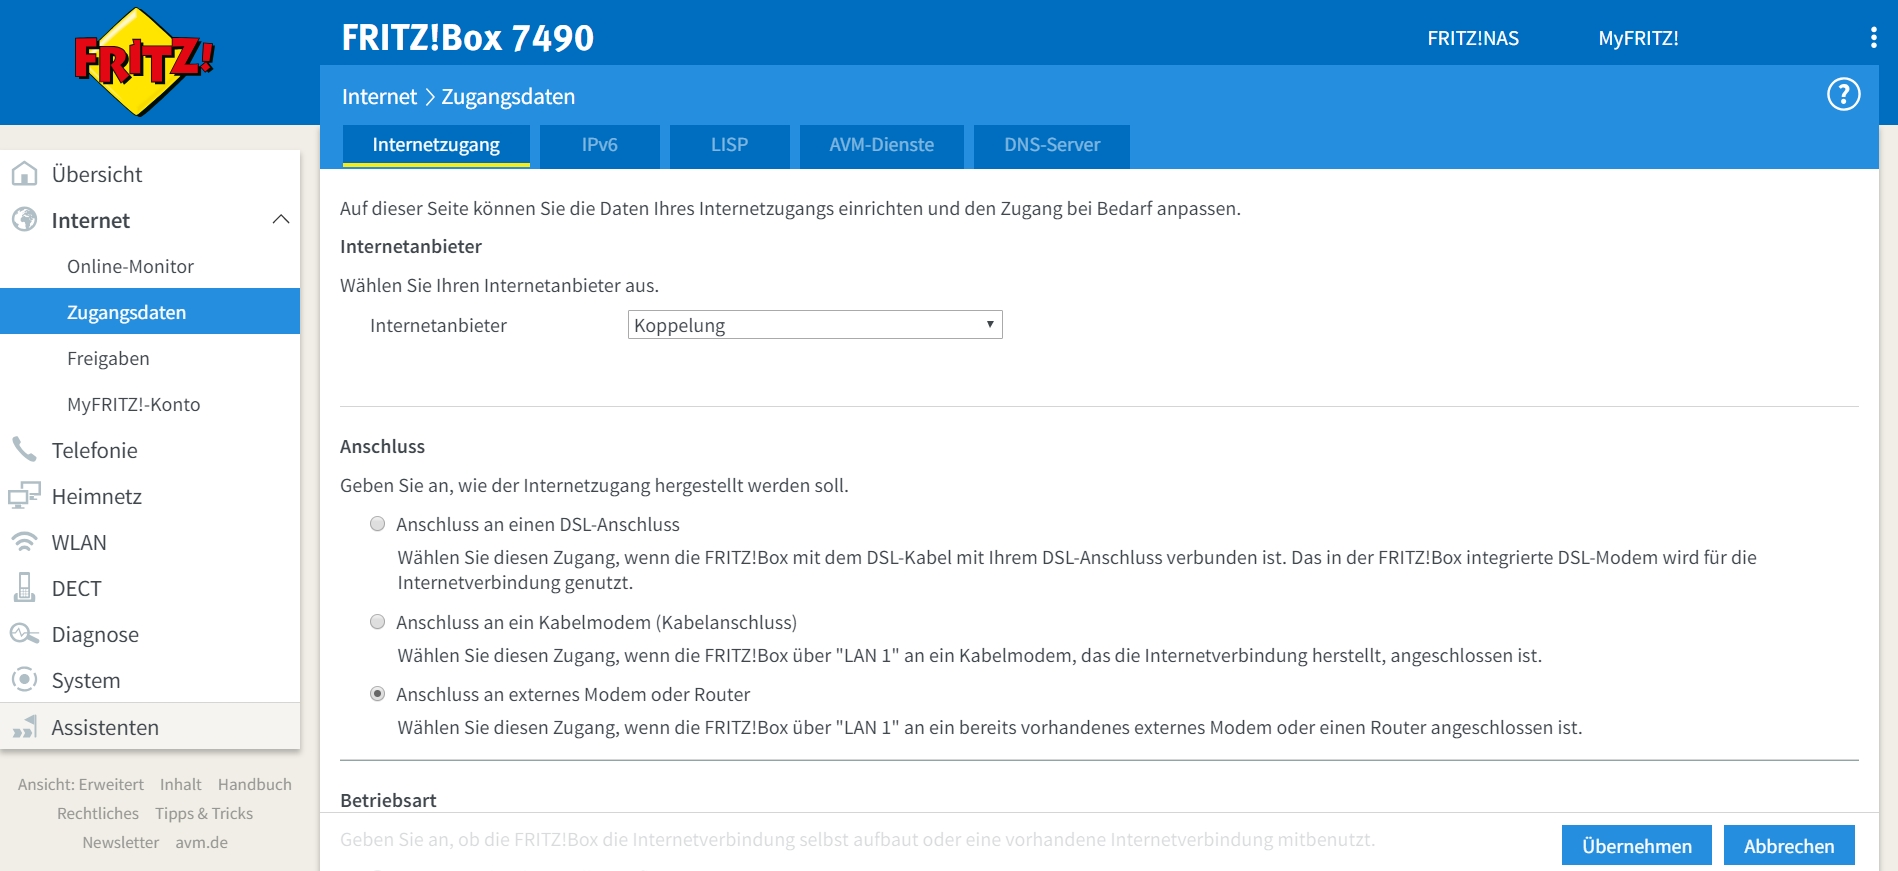Switch to the AVM-Dienste tab
This screenshot has height=871, width=1898.
881,146
